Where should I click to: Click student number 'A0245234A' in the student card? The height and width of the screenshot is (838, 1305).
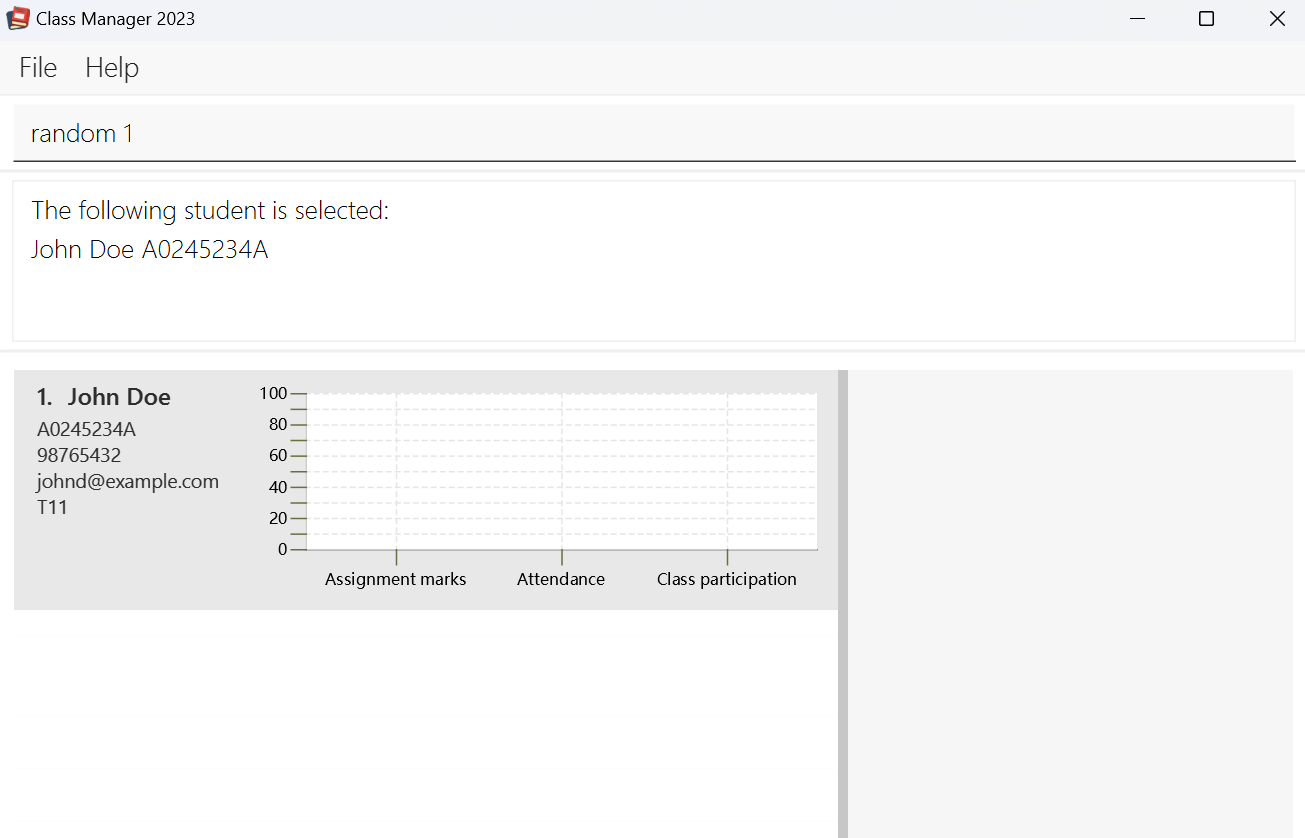(86, 430)
